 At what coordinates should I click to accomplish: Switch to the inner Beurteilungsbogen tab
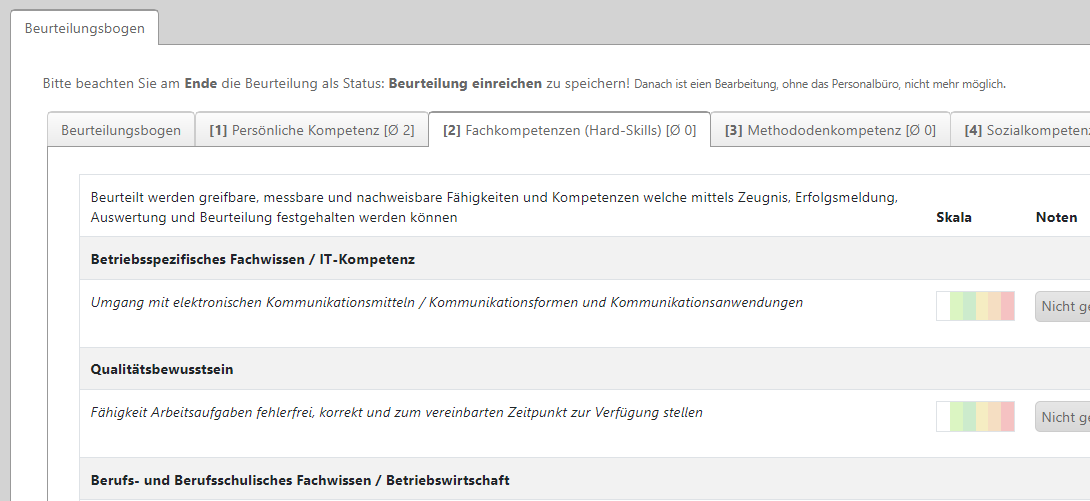(x=121, y=130)
